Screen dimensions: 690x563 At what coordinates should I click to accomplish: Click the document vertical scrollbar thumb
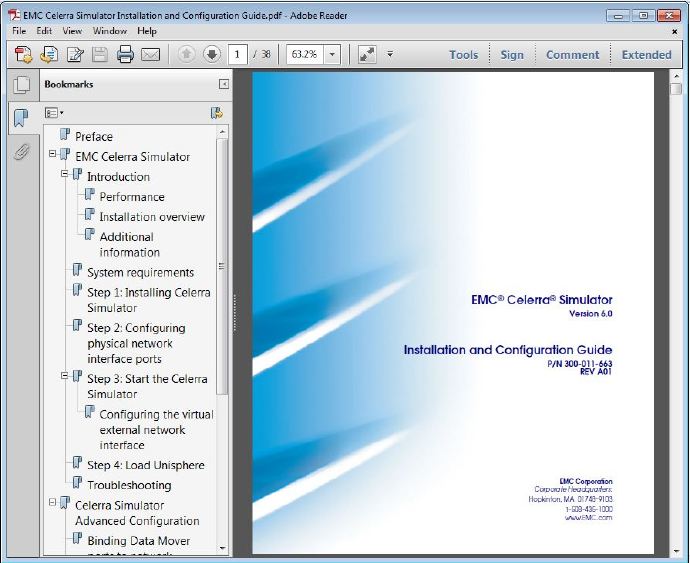676,89
